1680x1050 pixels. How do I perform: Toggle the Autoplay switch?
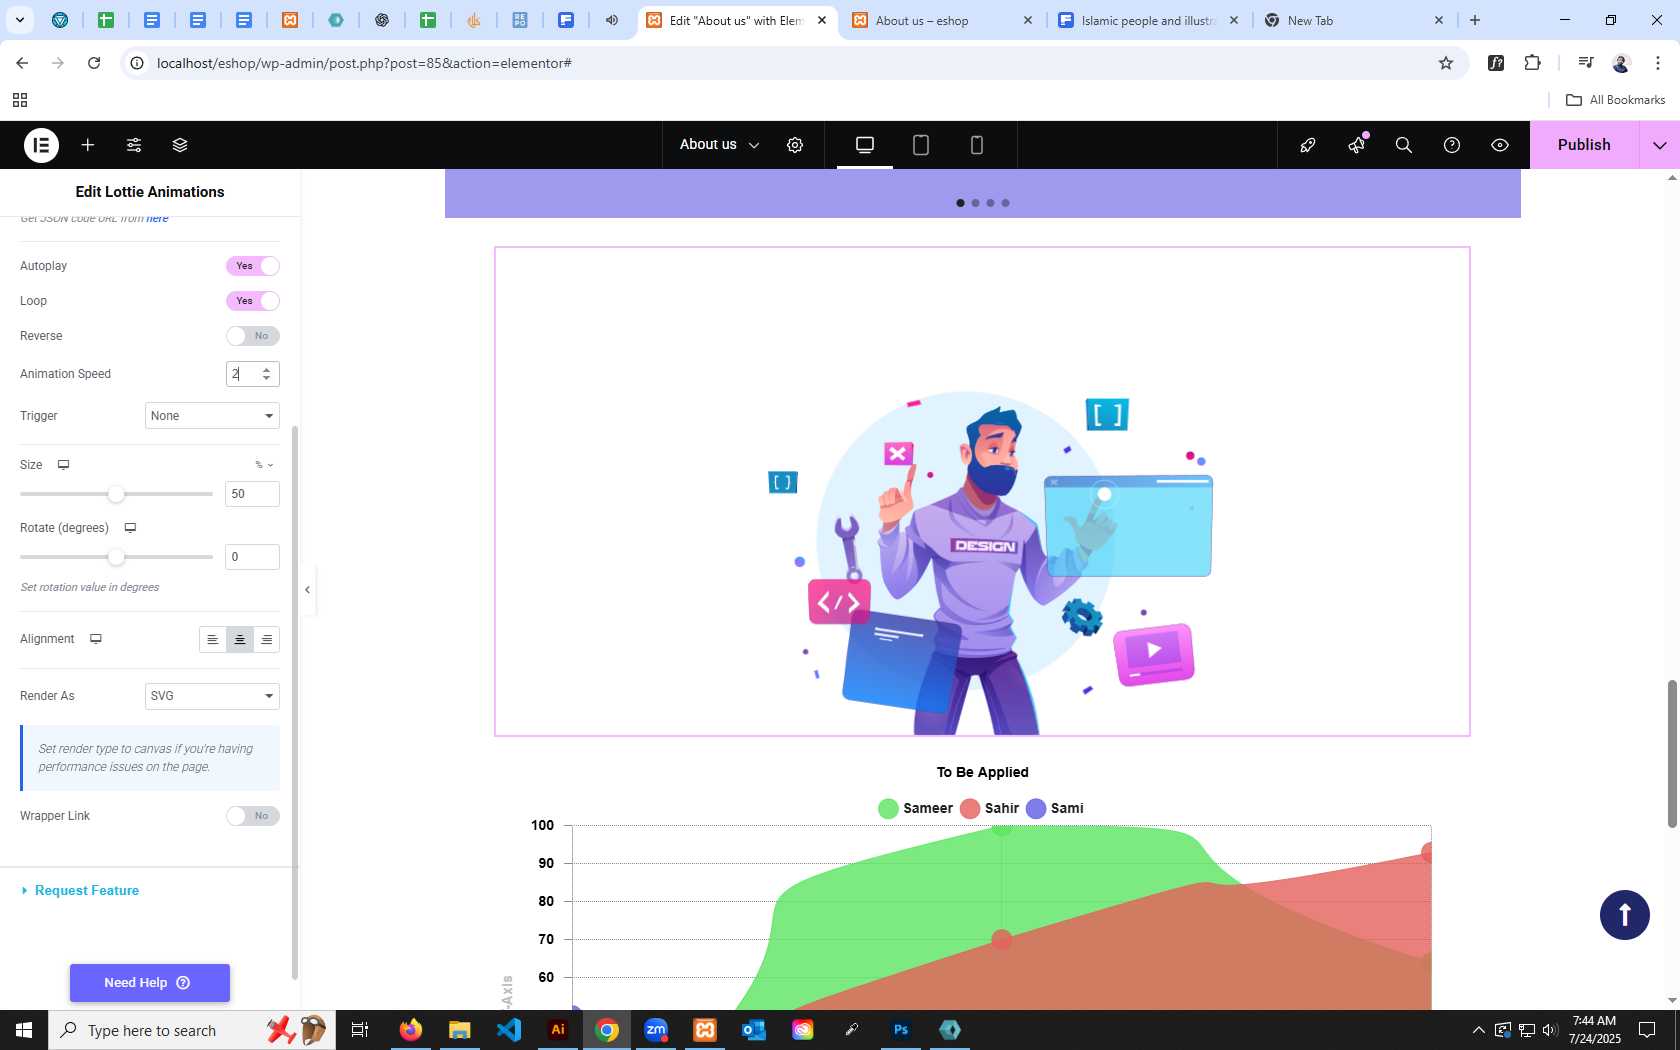click(x=253, y=266)
